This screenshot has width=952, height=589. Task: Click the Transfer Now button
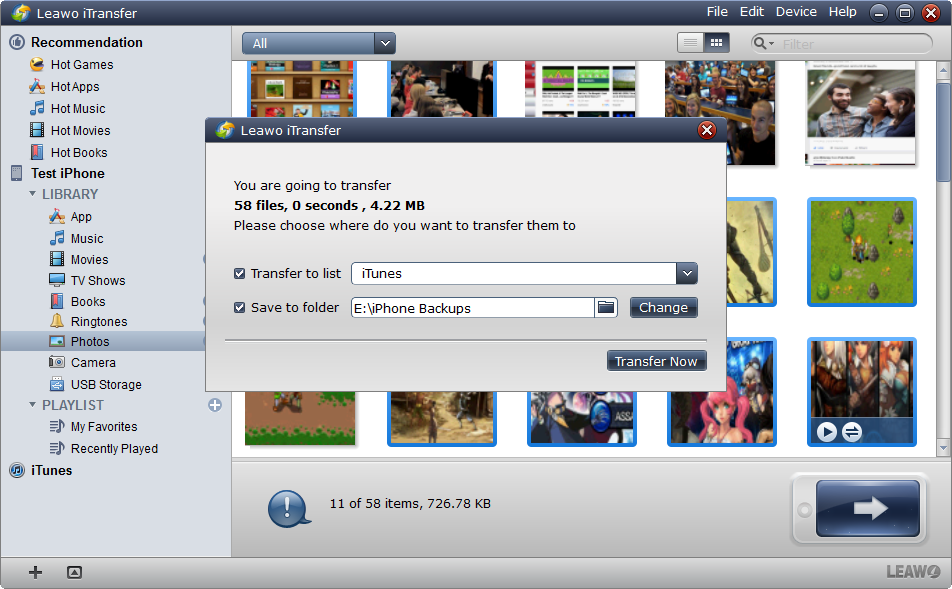656,361
